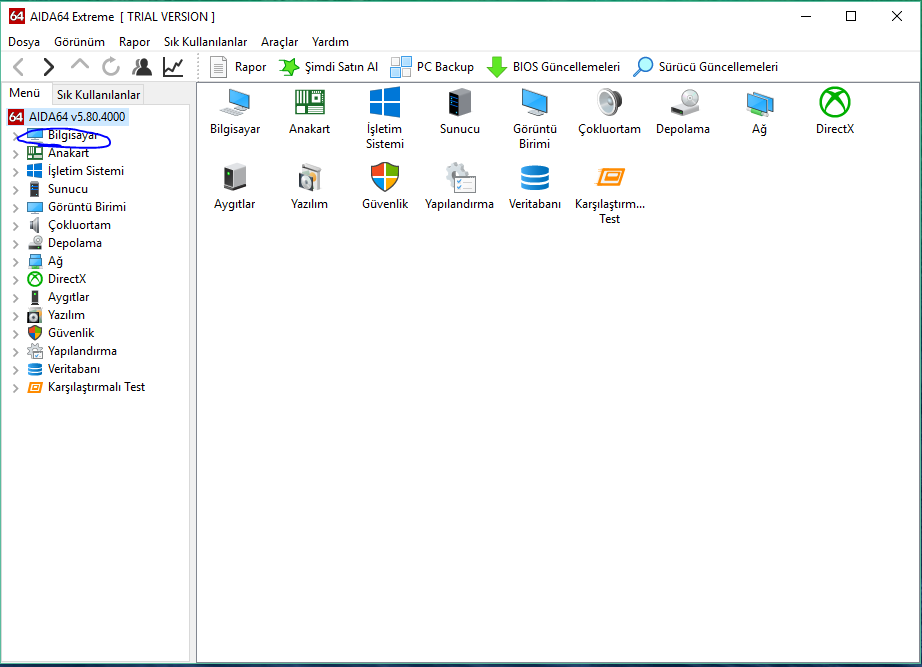Open the Aygıtlar devices icon in main pane
This screenshot has width=922, height=667.
235,177
